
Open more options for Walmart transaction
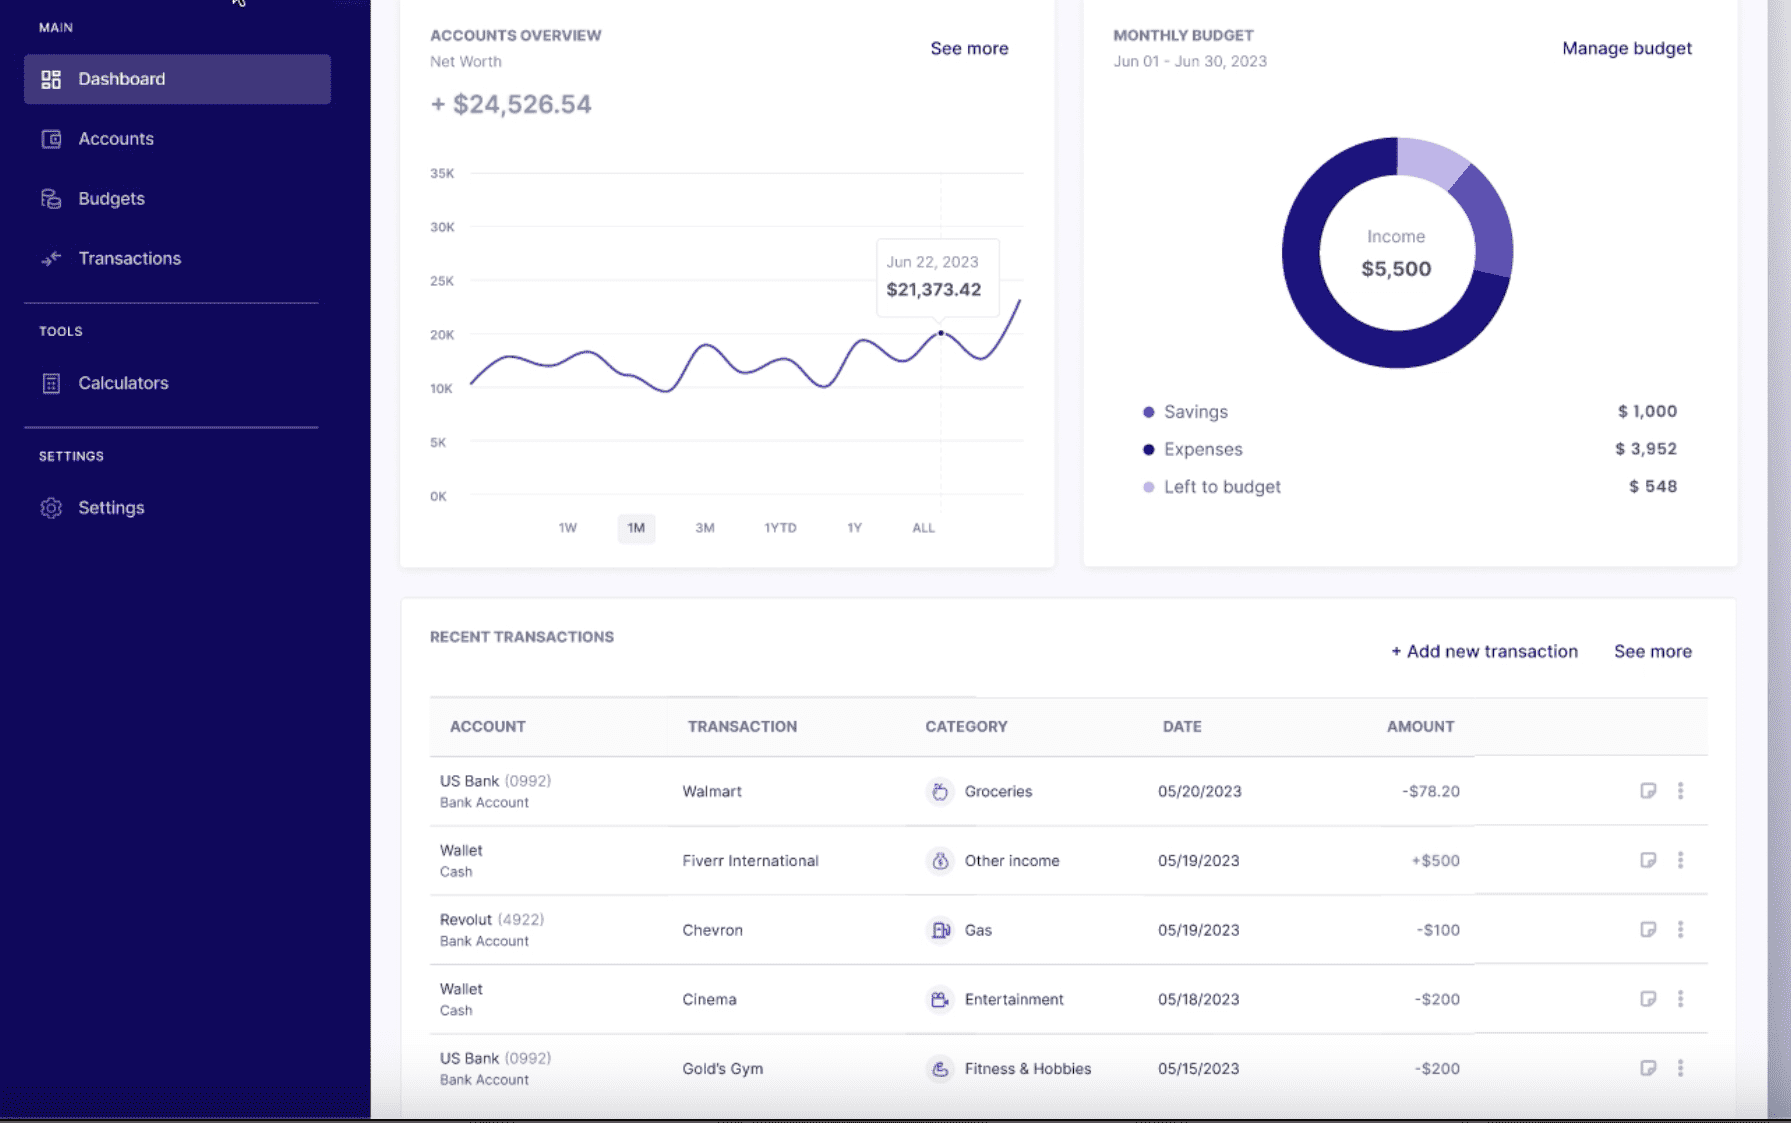(1680, 791)
